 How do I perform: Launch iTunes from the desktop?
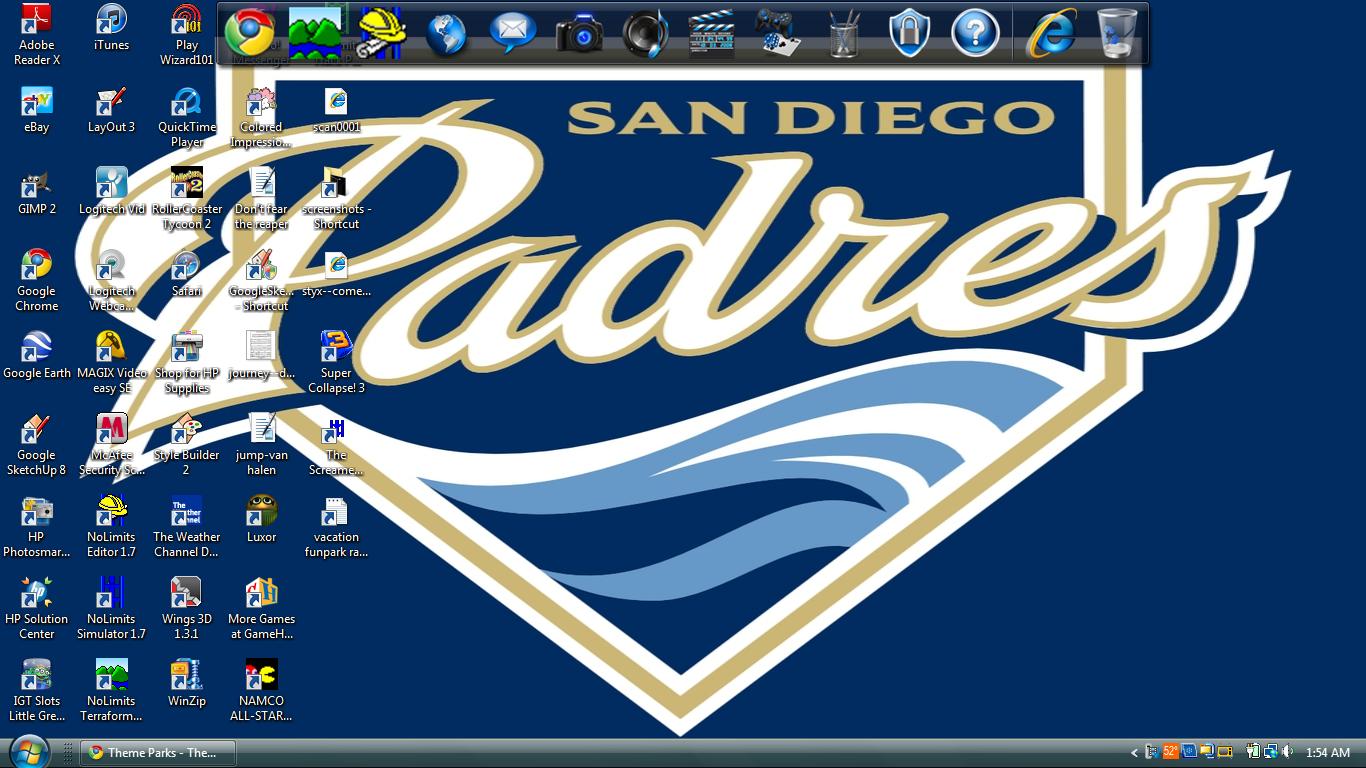coord(111,28)
